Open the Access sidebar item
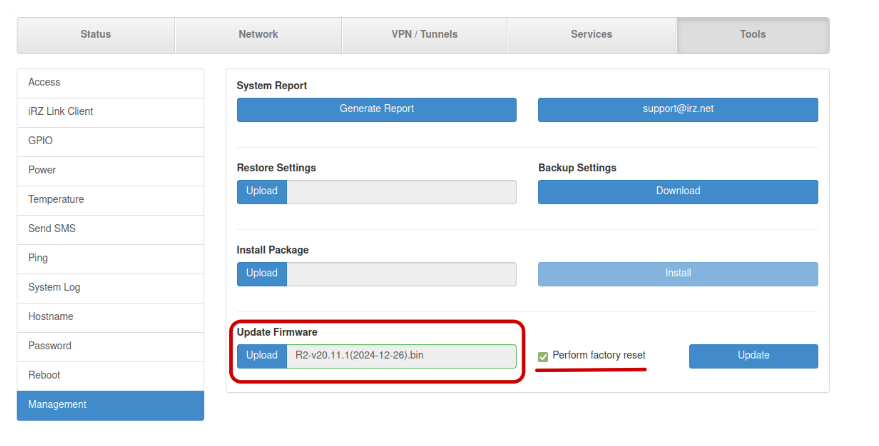Image resolution: width=879 pixels, height=446 pixels. (x=110, y=83)
